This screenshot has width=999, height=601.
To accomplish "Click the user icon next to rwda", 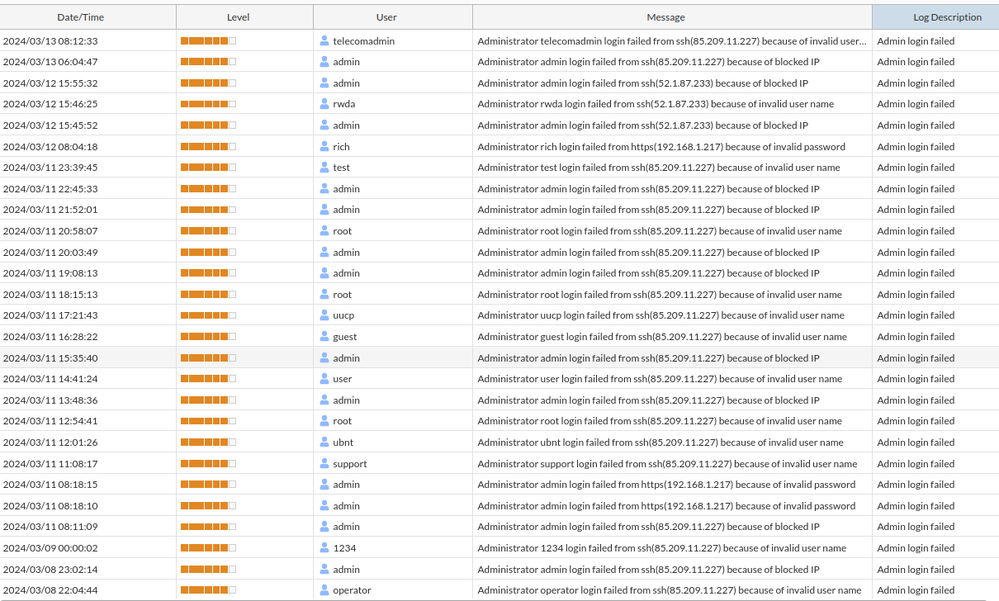I will pos(324,104).
